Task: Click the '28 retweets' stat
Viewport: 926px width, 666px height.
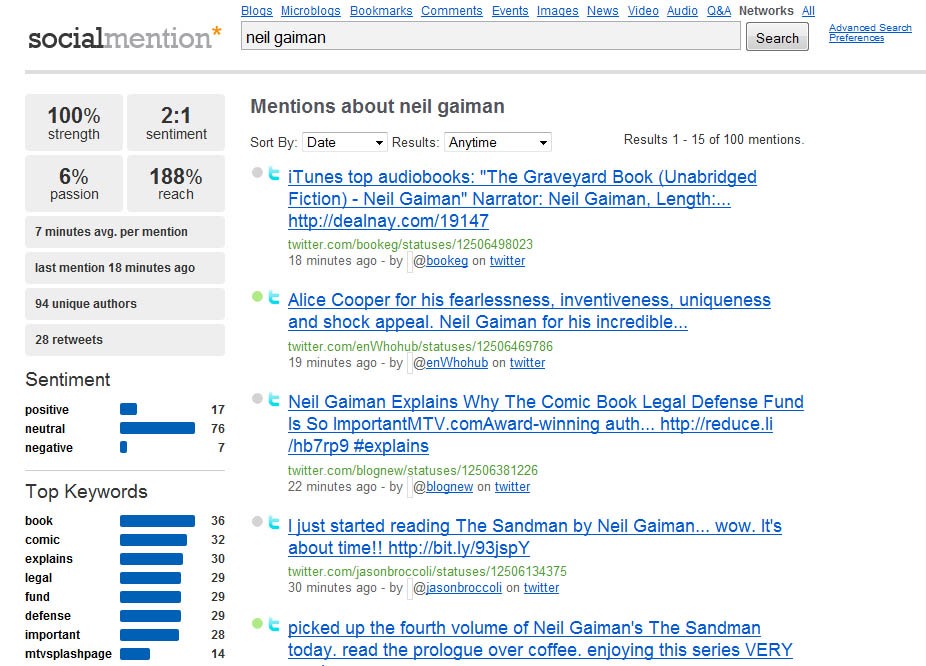Action: click(x=125, y=339)
